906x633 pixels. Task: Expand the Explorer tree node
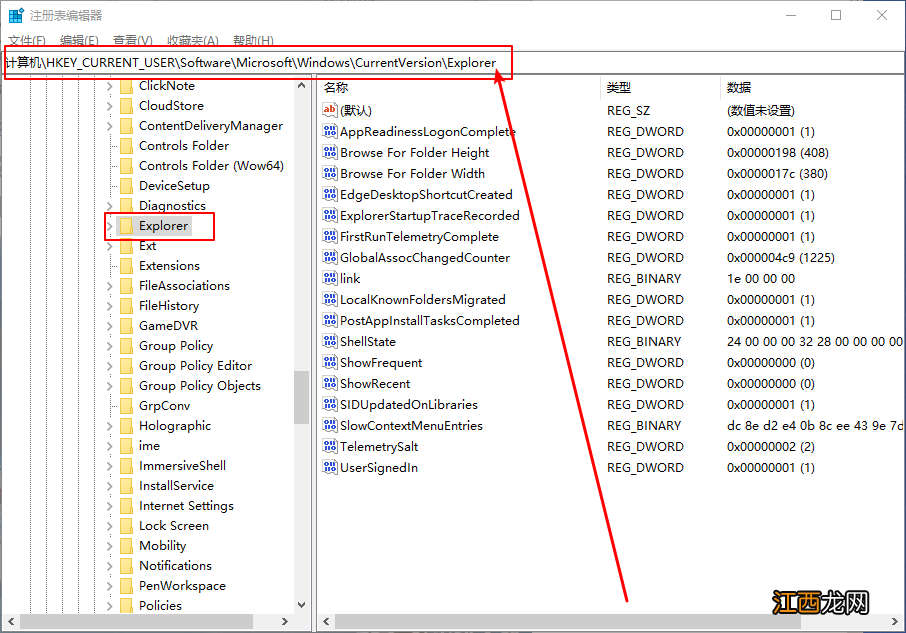pyautogui.click(x=109, y=226)
